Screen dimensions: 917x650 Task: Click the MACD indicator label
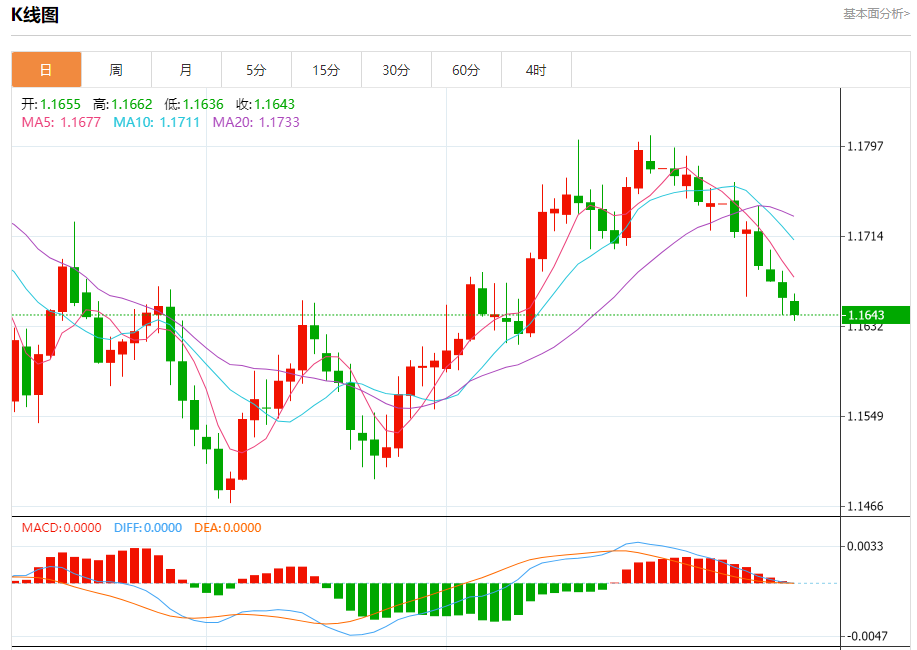tap(61, 528)
